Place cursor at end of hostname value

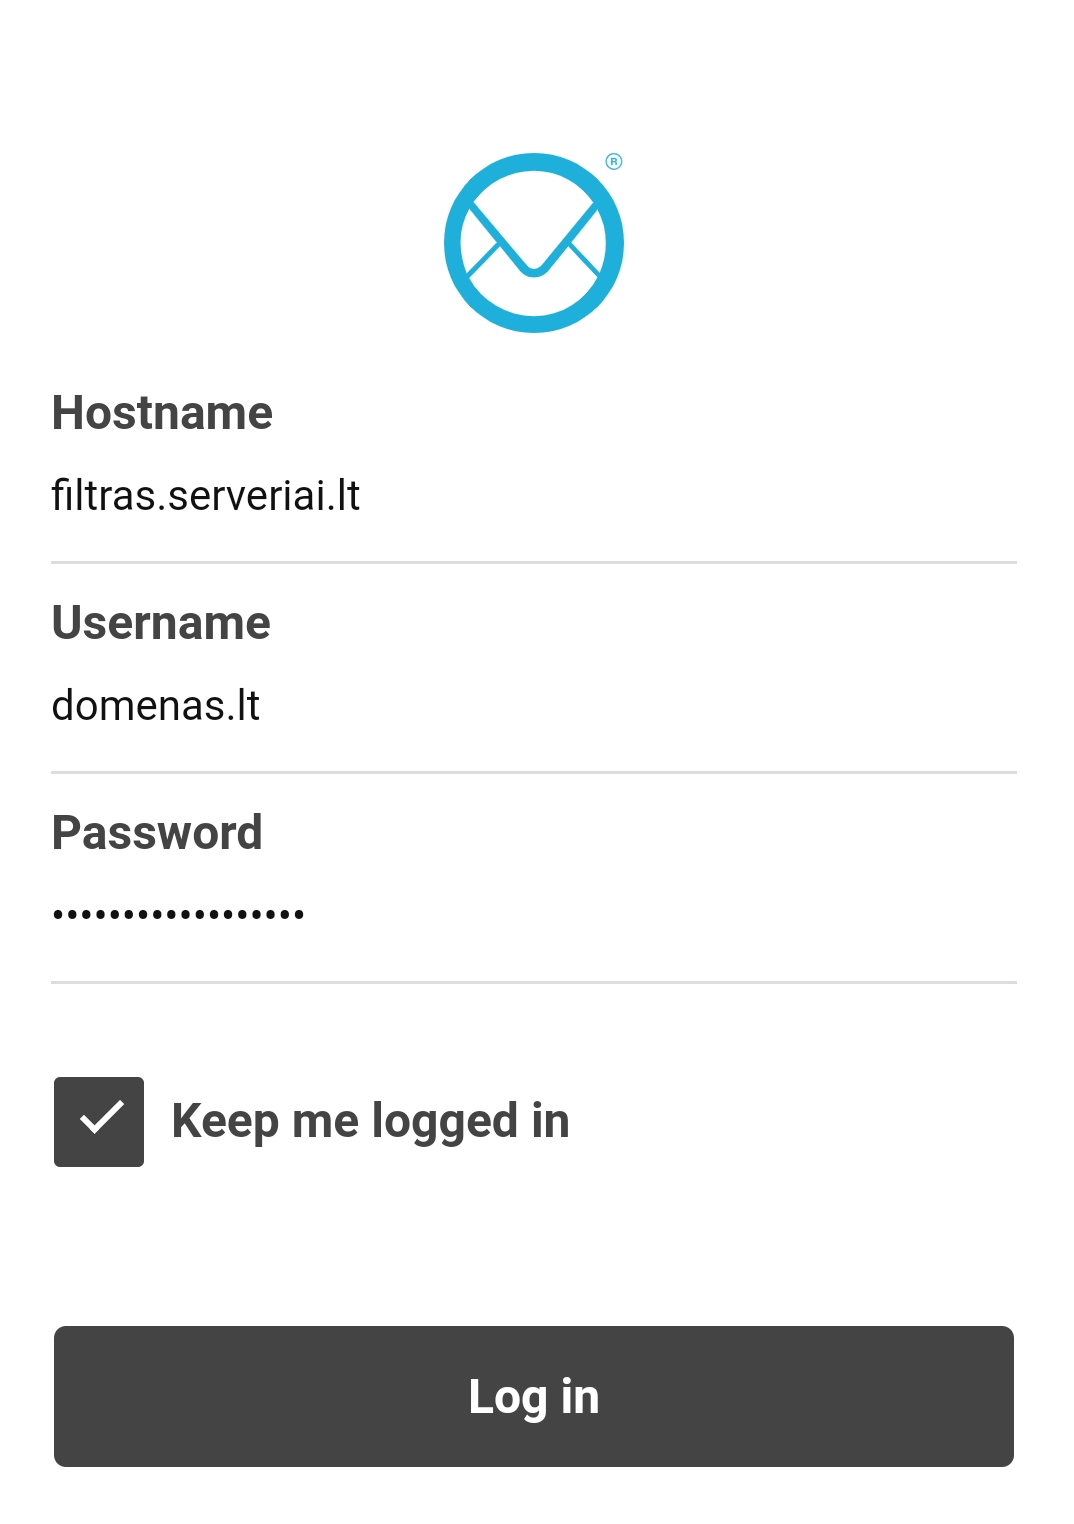[361, 496]
